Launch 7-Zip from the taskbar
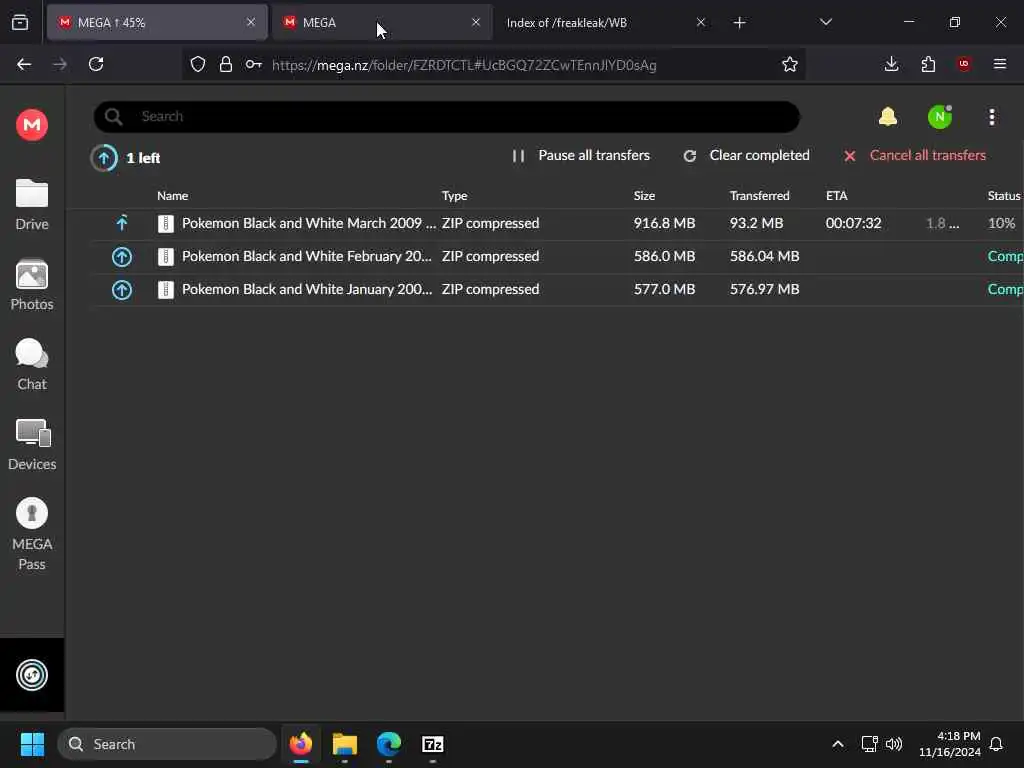The image size is (1024, 768). pyautogui.click(x=432, y=744)
